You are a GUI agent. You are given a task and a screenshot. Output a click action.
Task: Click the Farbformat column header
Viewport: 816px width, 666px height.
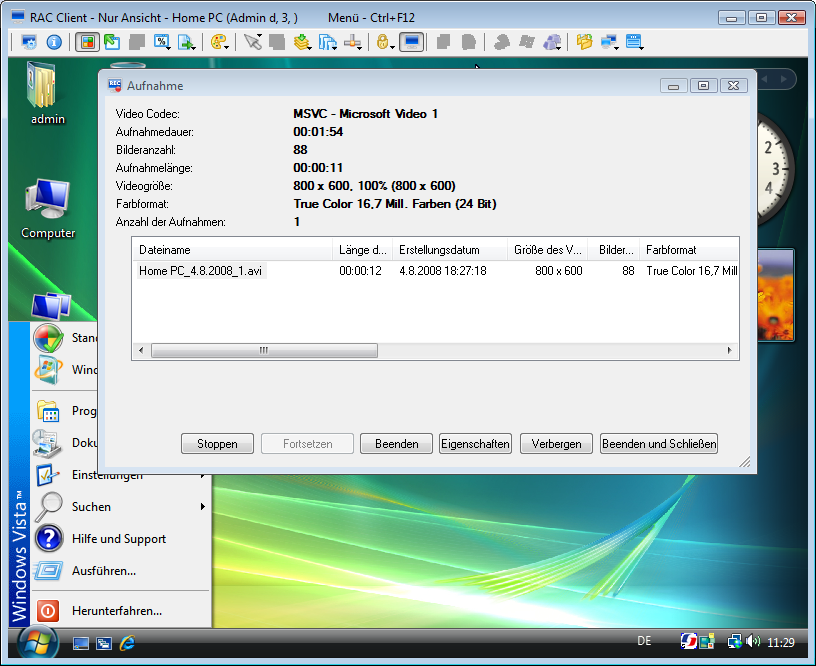(689, 250)
